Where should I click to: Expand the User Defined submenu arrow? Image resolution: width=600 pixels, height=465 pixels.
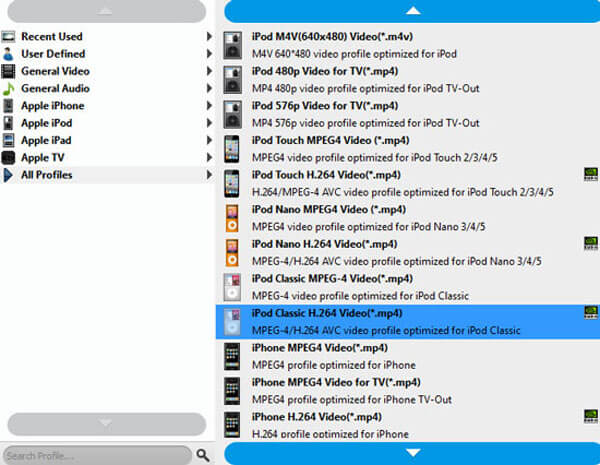[x=209, y=54]
